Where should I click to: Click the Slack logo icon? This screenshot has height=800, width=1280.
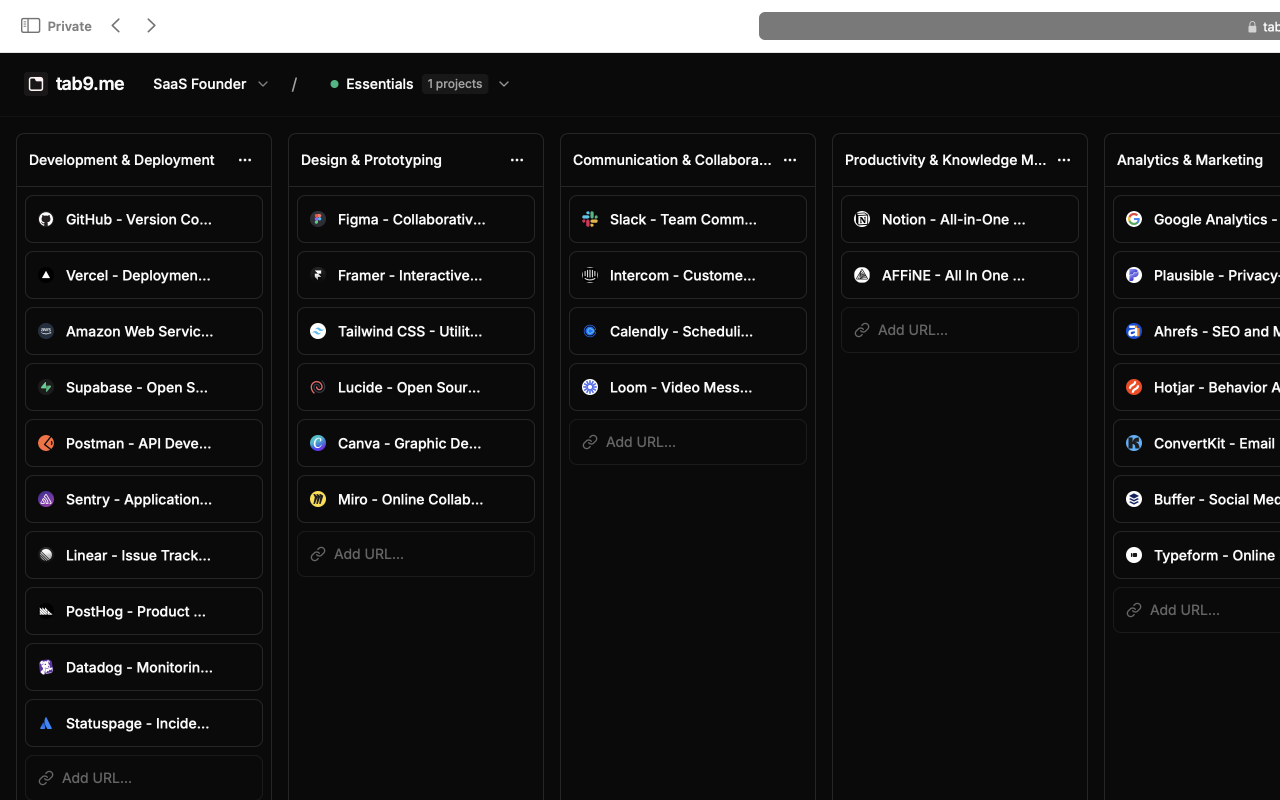pyautogui.click(x=590, y=219)
